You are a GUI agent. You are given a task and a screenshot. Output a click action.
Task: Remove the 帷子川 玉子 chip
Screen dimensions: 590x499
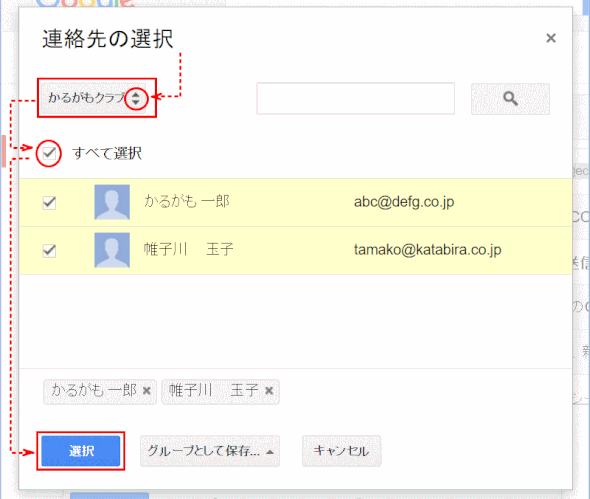tap(269, 391)
